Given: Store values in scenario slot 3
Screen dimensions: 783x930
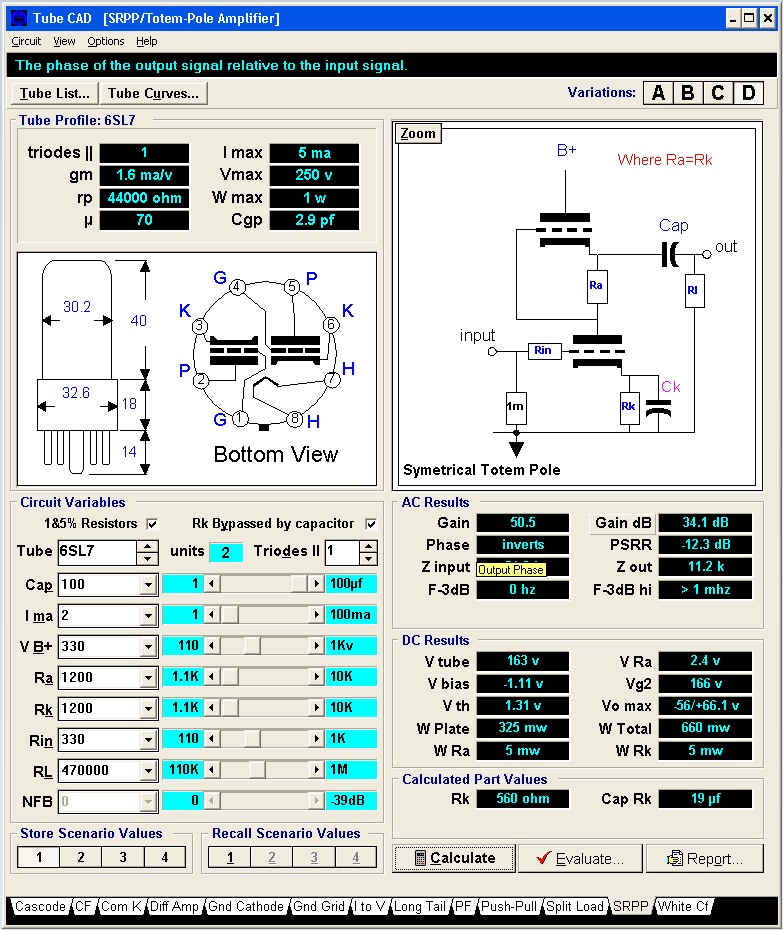Looking at the screenshot, I should point(122,857).
